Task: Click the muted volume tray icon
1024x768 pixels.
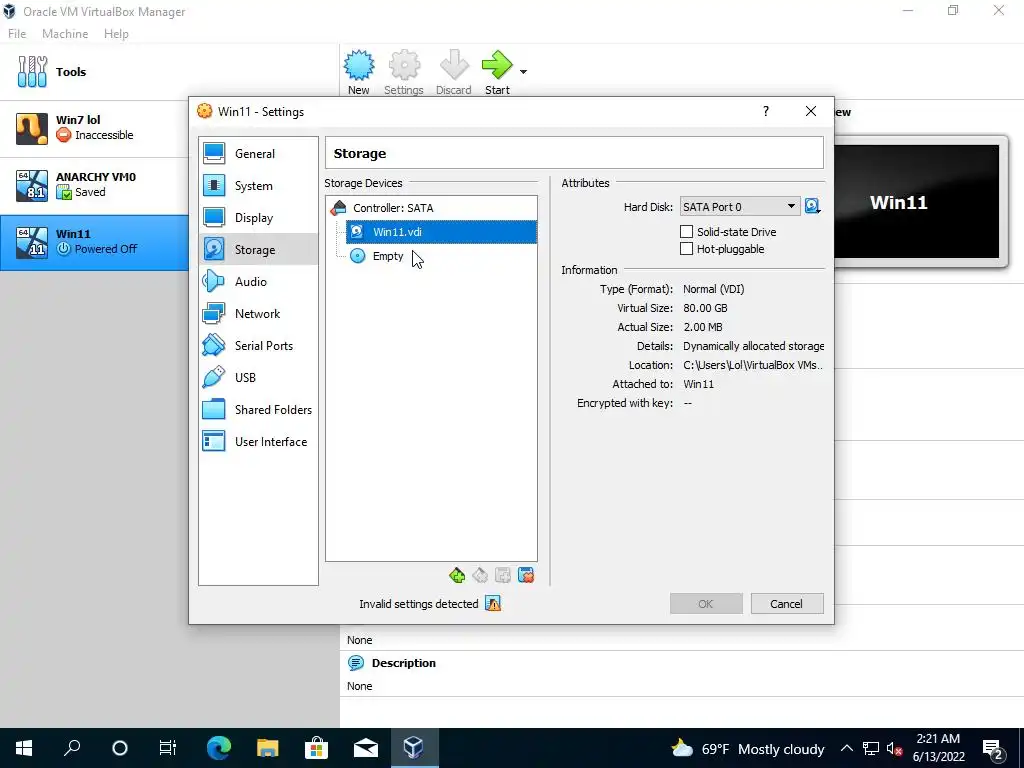Action: click(x=894, y=748)
